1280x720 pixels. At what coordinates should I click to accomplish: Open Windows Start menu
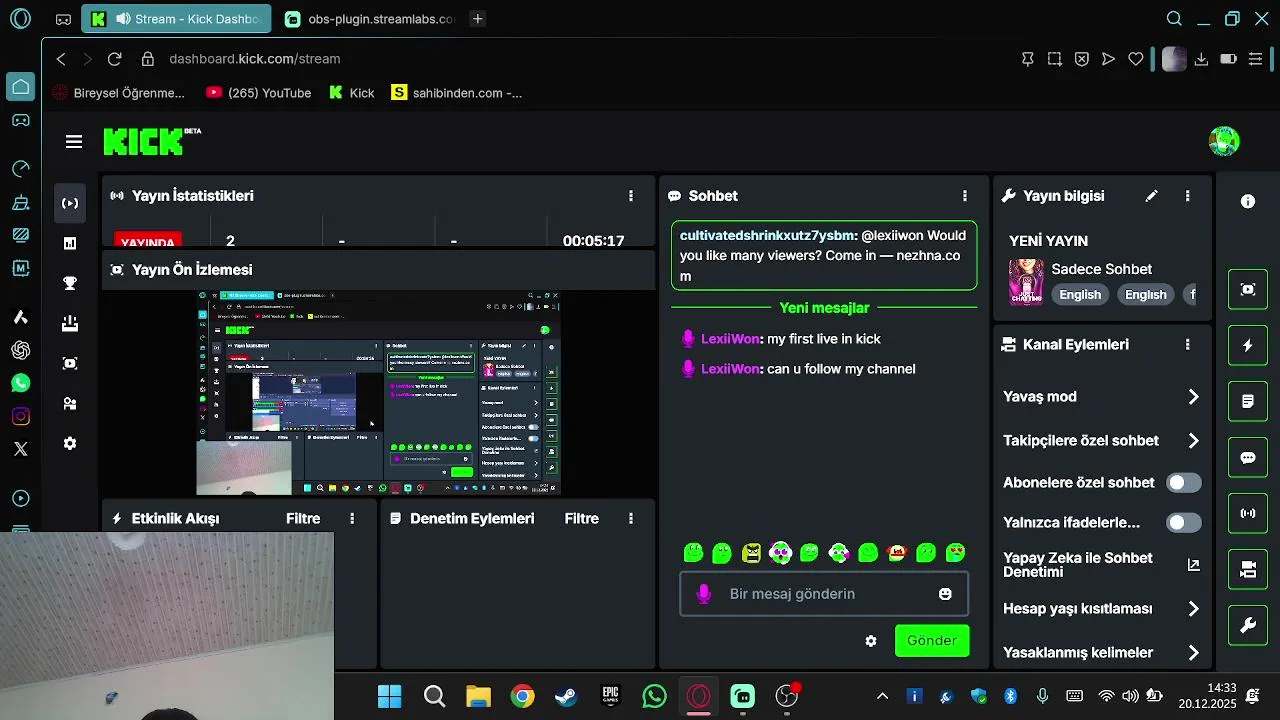[389, 696]
